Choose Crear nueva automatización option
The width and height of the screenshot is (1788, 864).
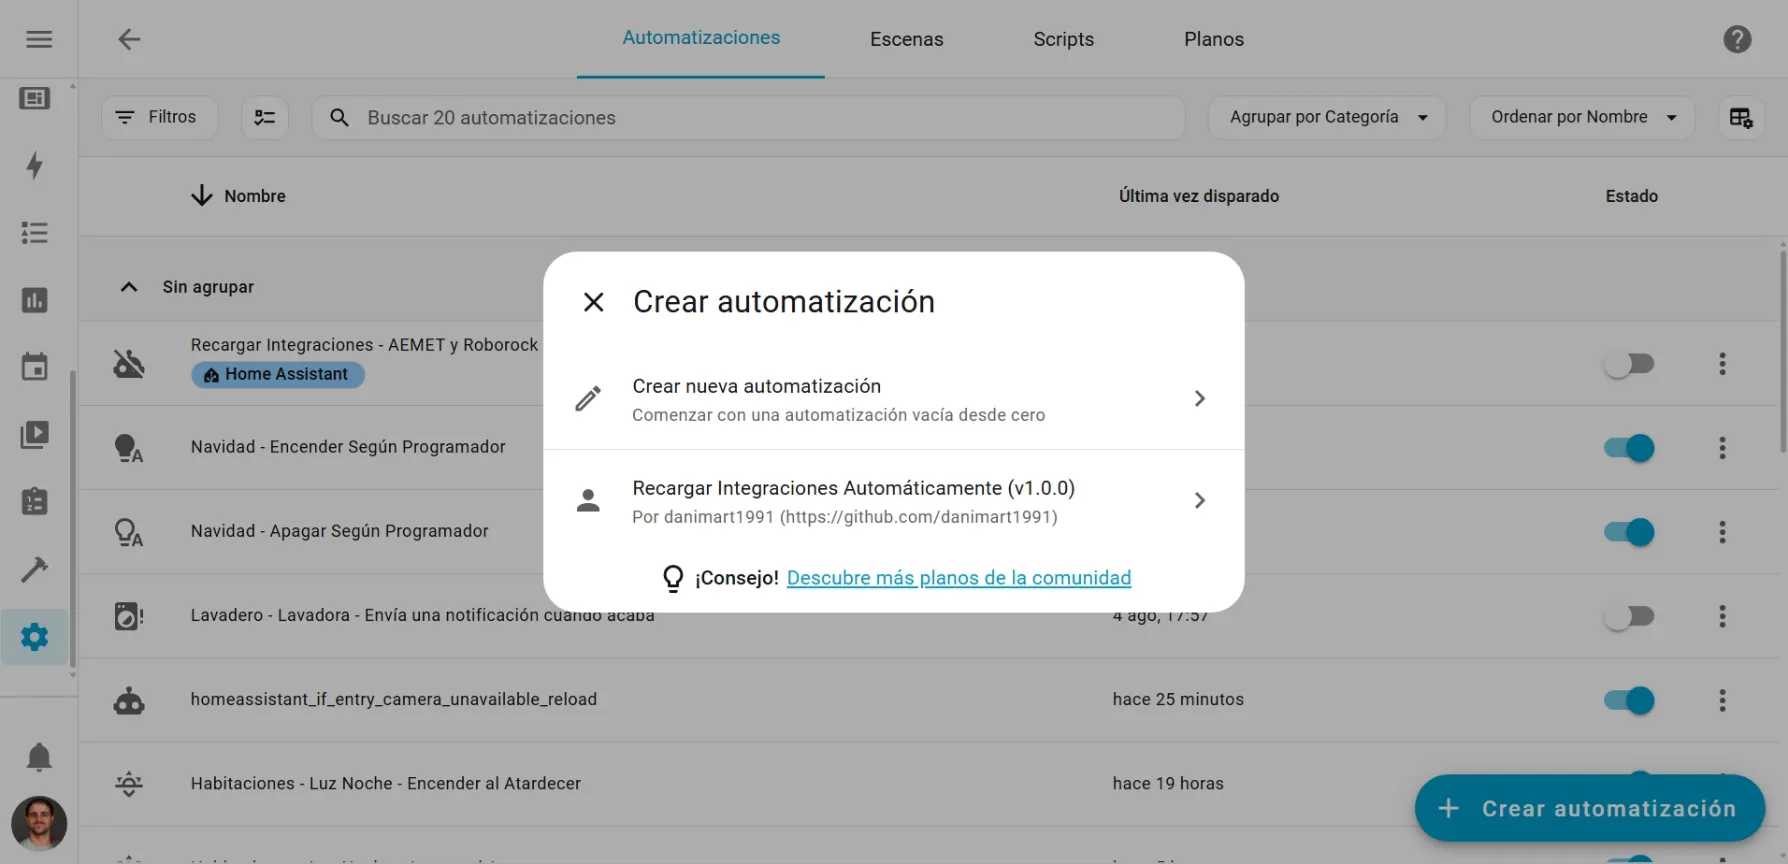893,399
